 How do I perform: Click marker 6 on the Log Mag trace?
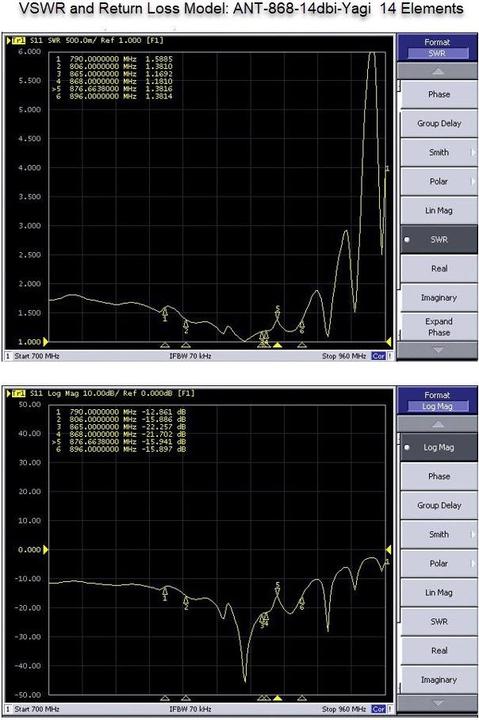point(302,603)
